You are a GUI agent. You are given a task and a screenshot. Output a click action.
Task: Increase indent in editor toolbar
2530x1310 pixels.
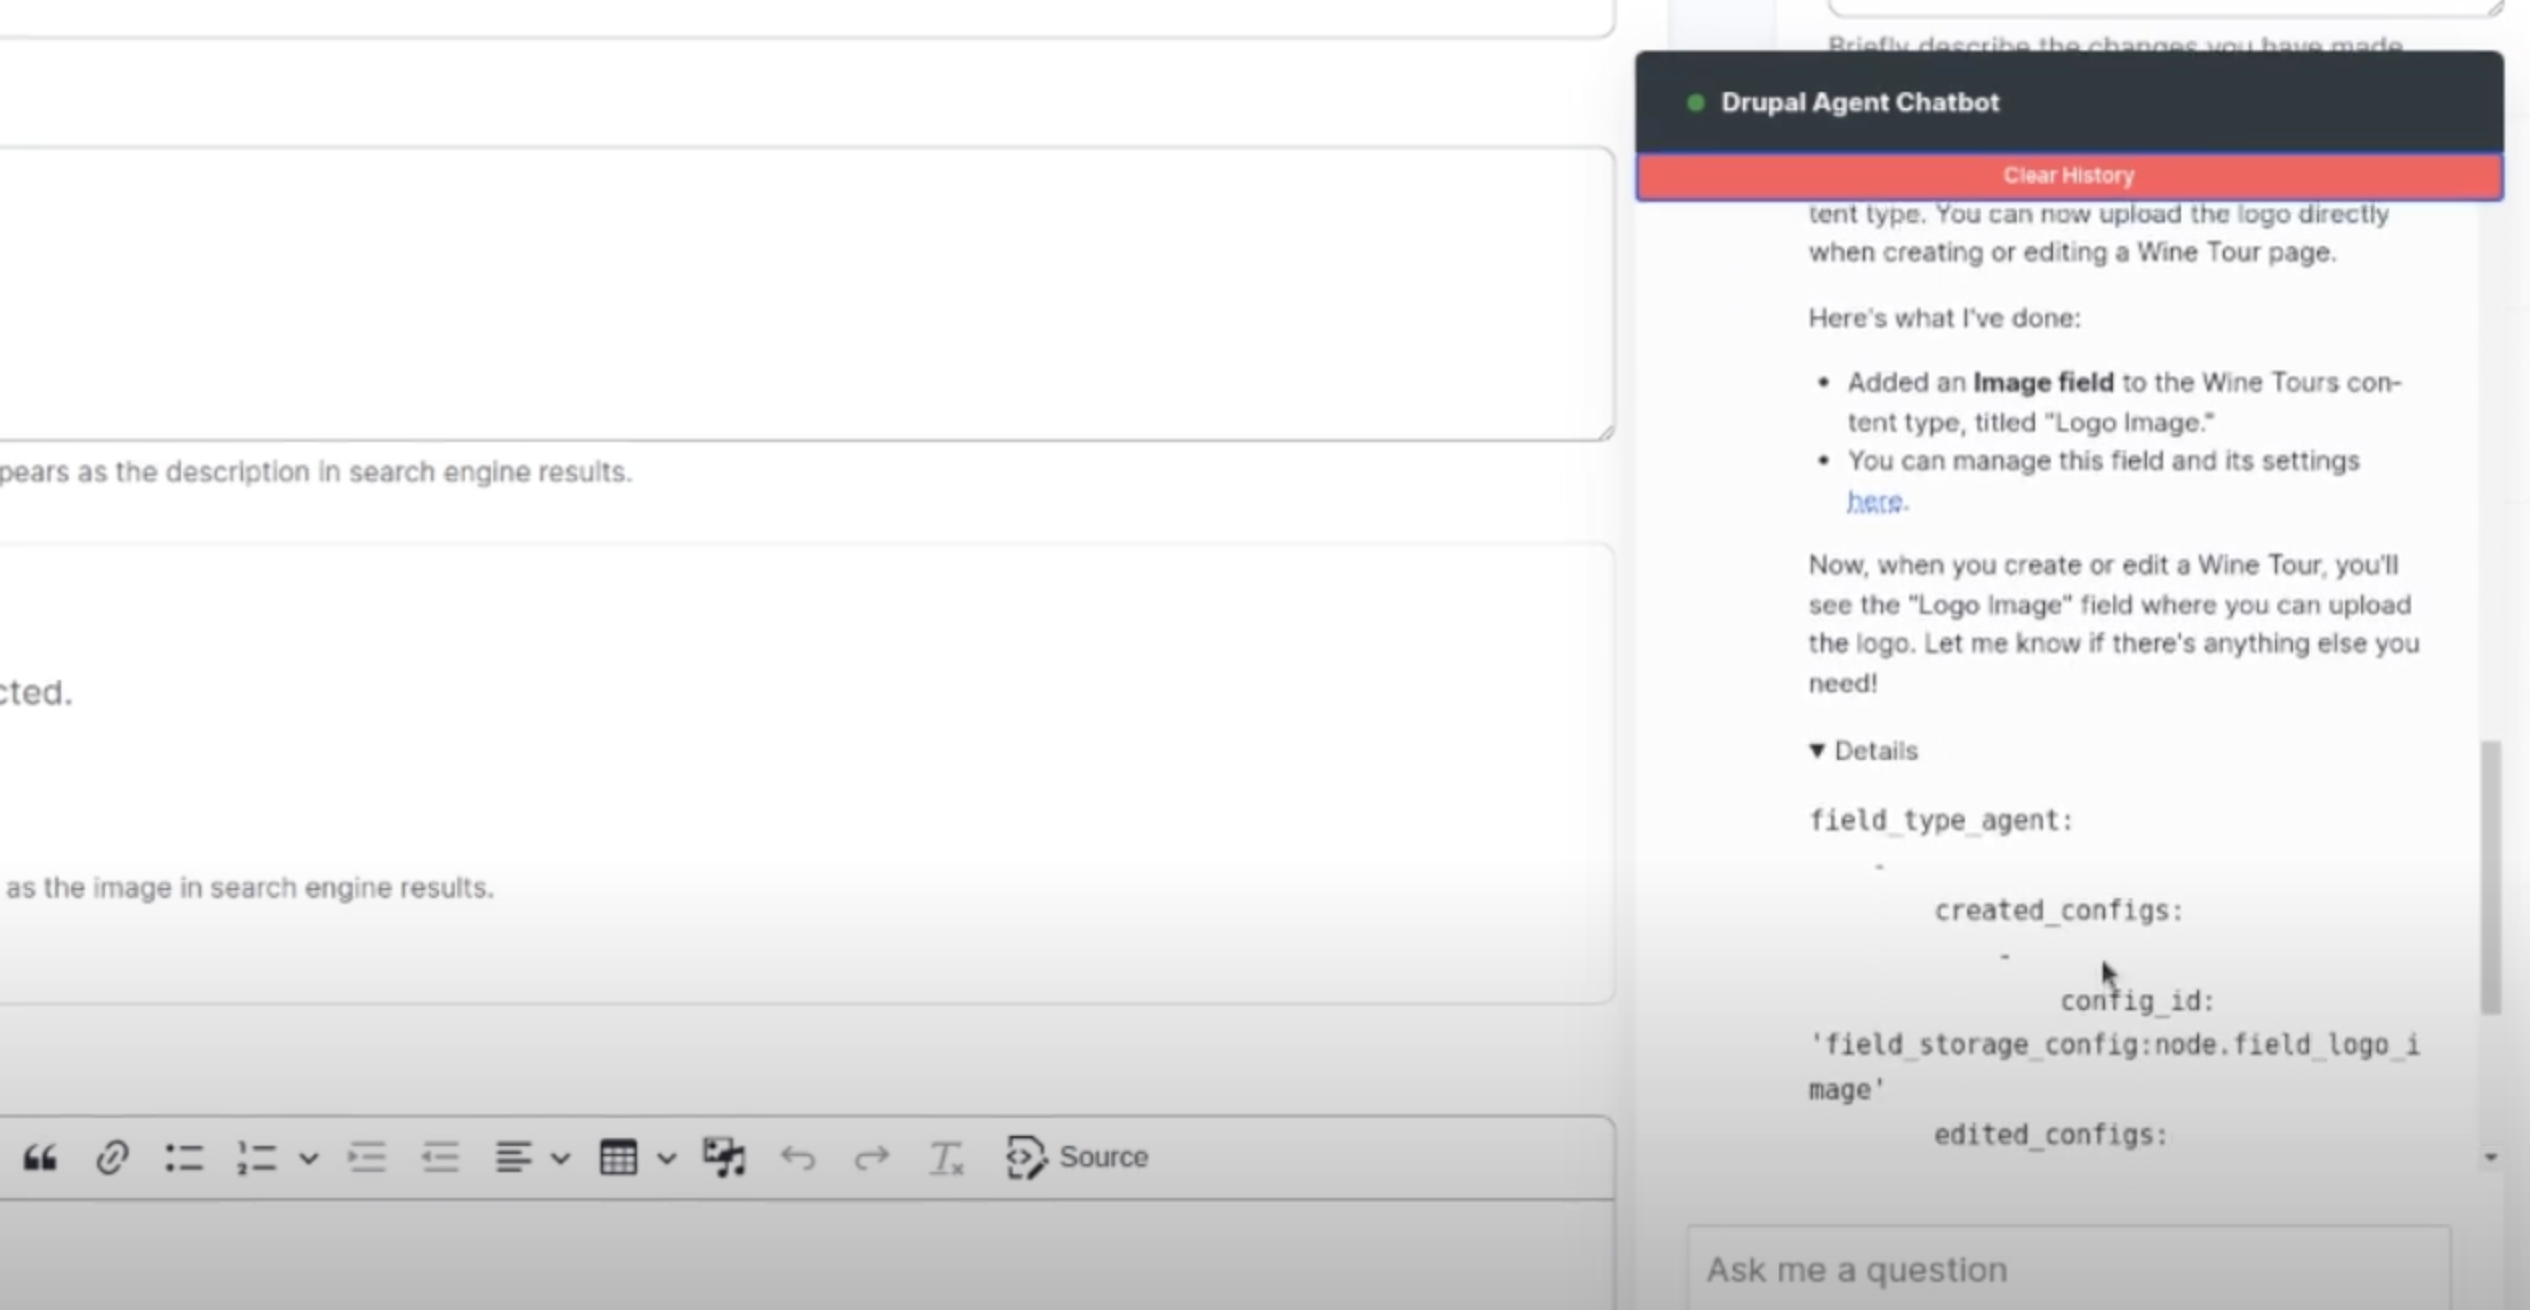[367, 1157]
